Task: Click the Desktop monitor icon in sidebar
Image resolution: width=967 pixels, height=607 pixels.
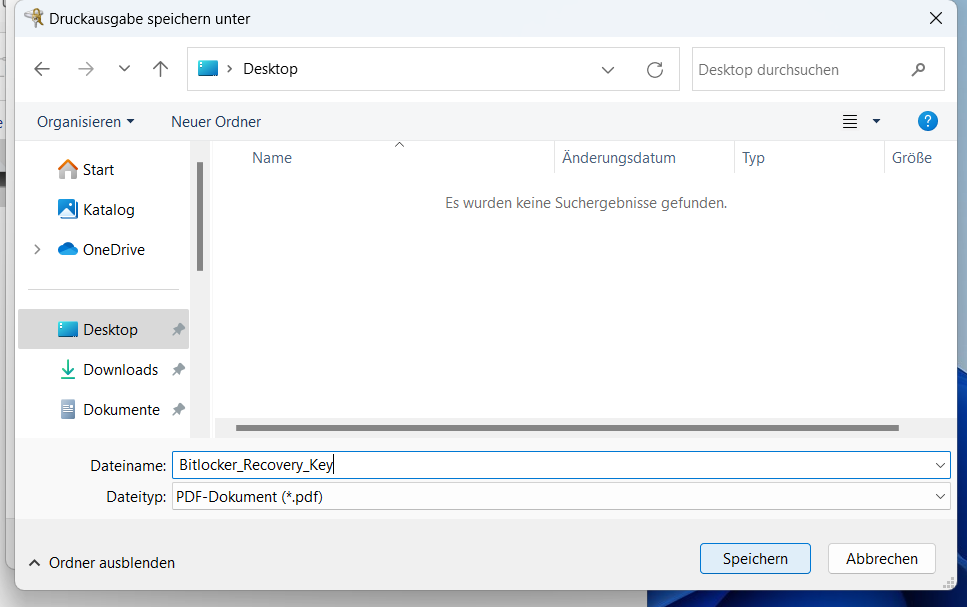Action: [x=68, y=329]
